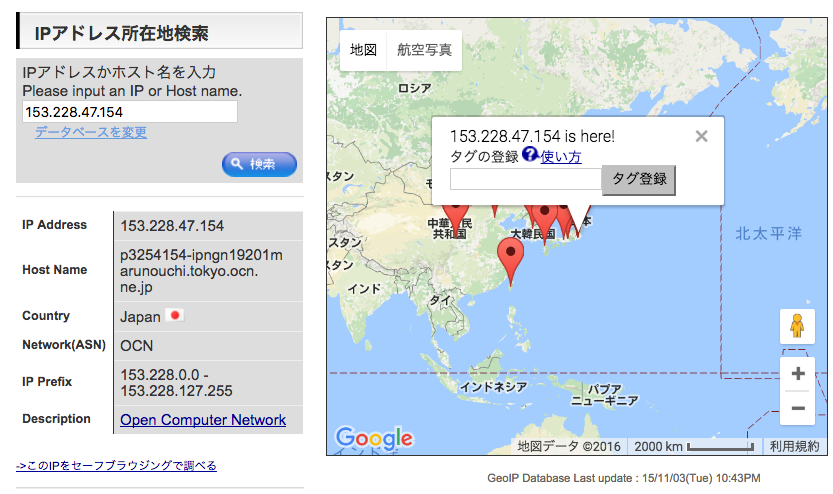The height and width of the screenshot is (494, 833).
Task: Close the '153.228.47.154 is here!' popup
Action: pos(701,137)
